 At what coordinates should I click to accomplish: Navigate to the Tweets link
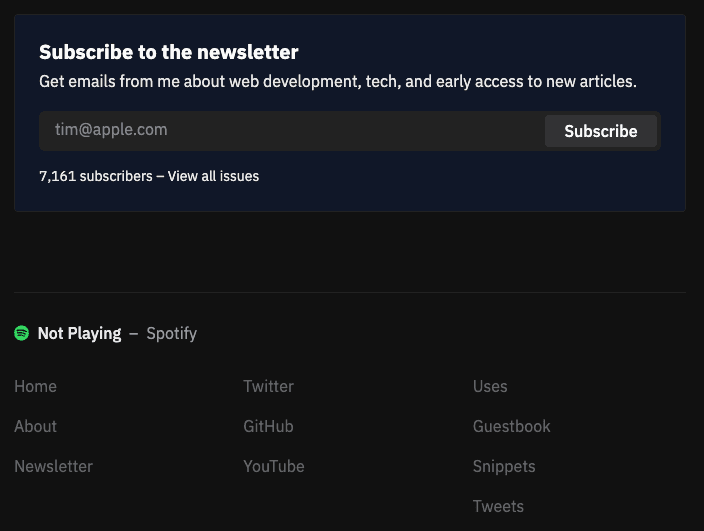coord(498,506)
